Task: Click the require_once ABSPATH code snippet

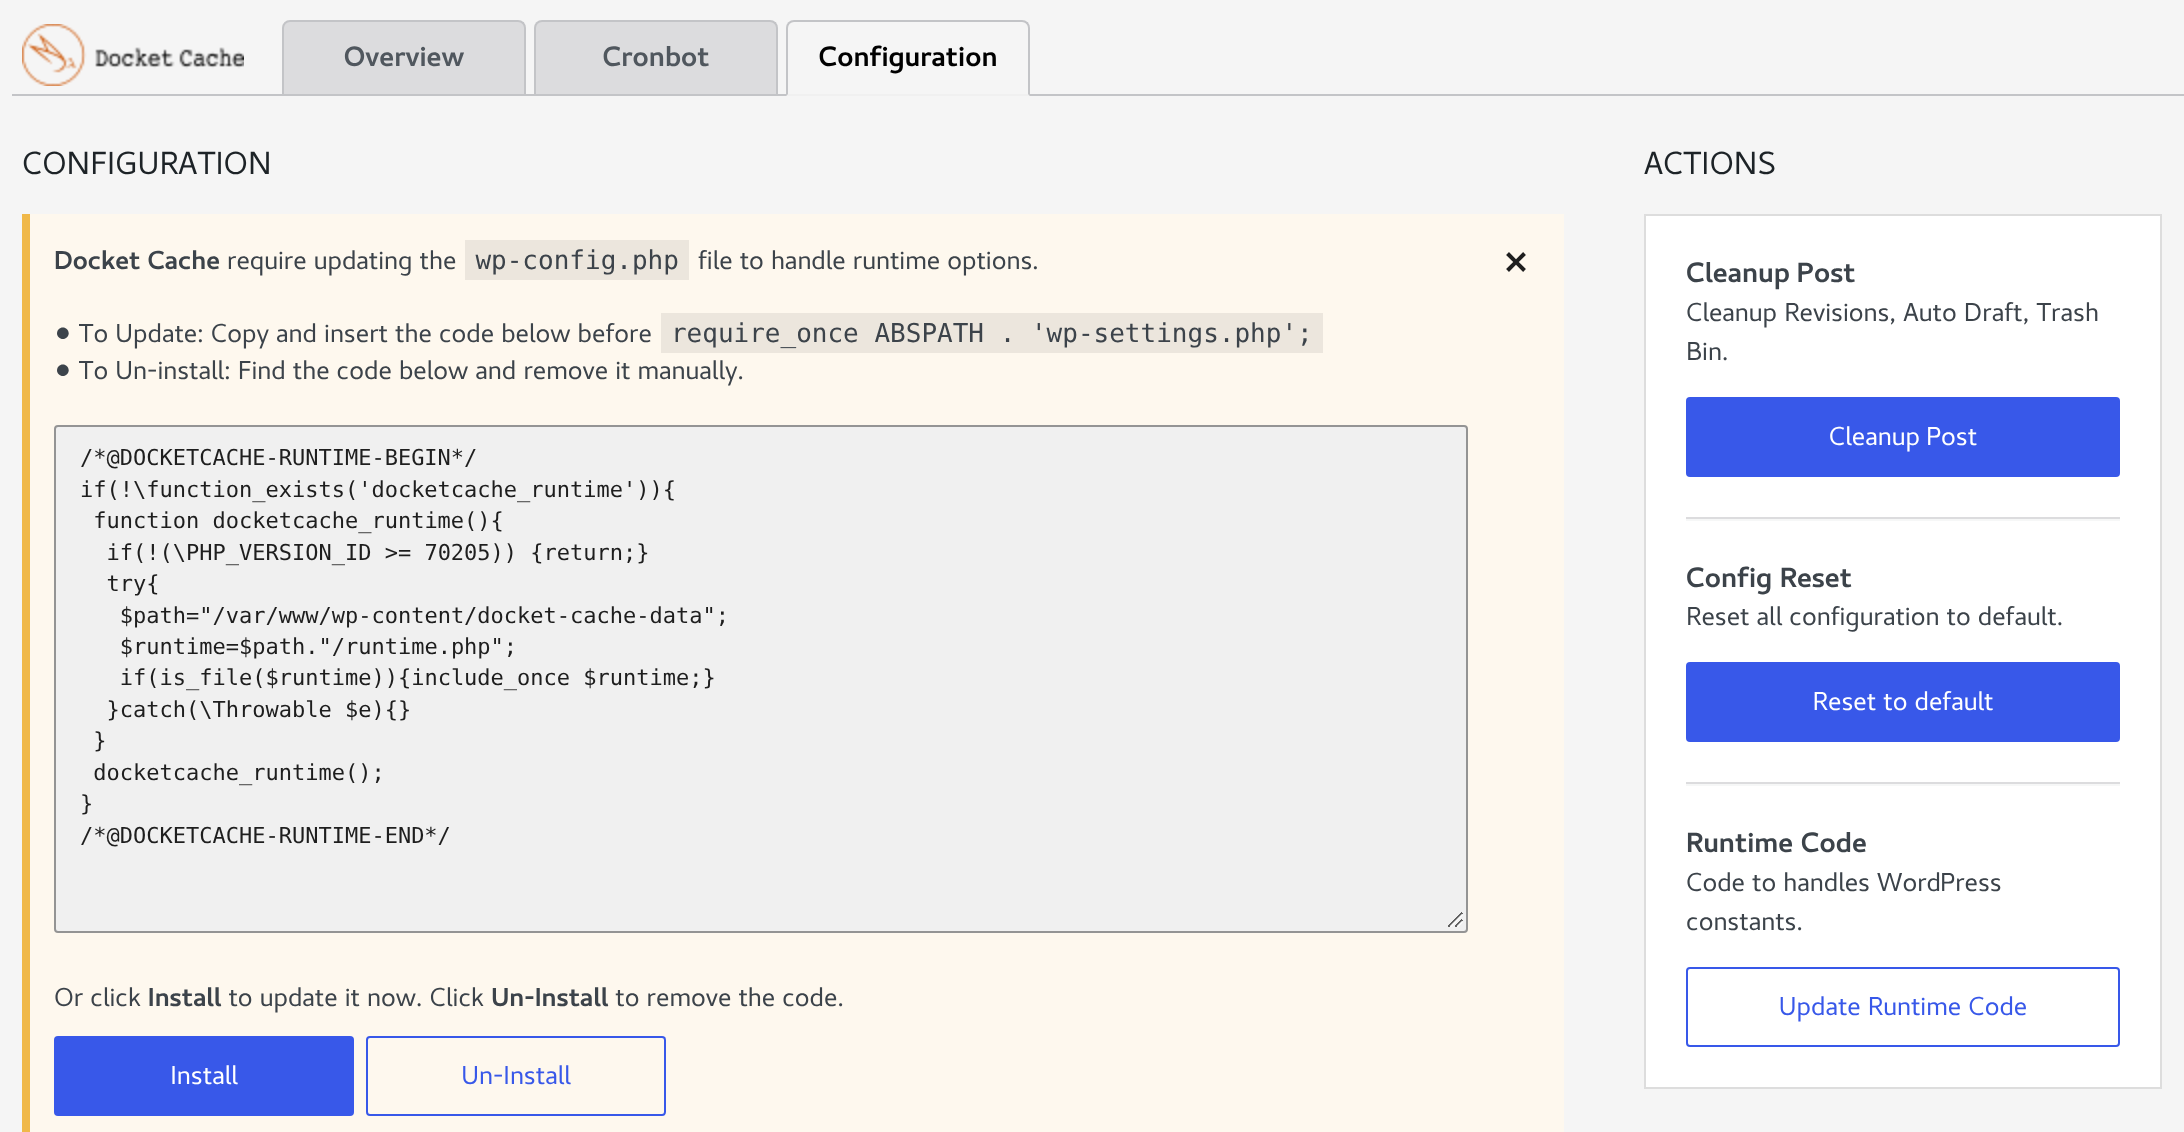Action: (x=992, y=333)
